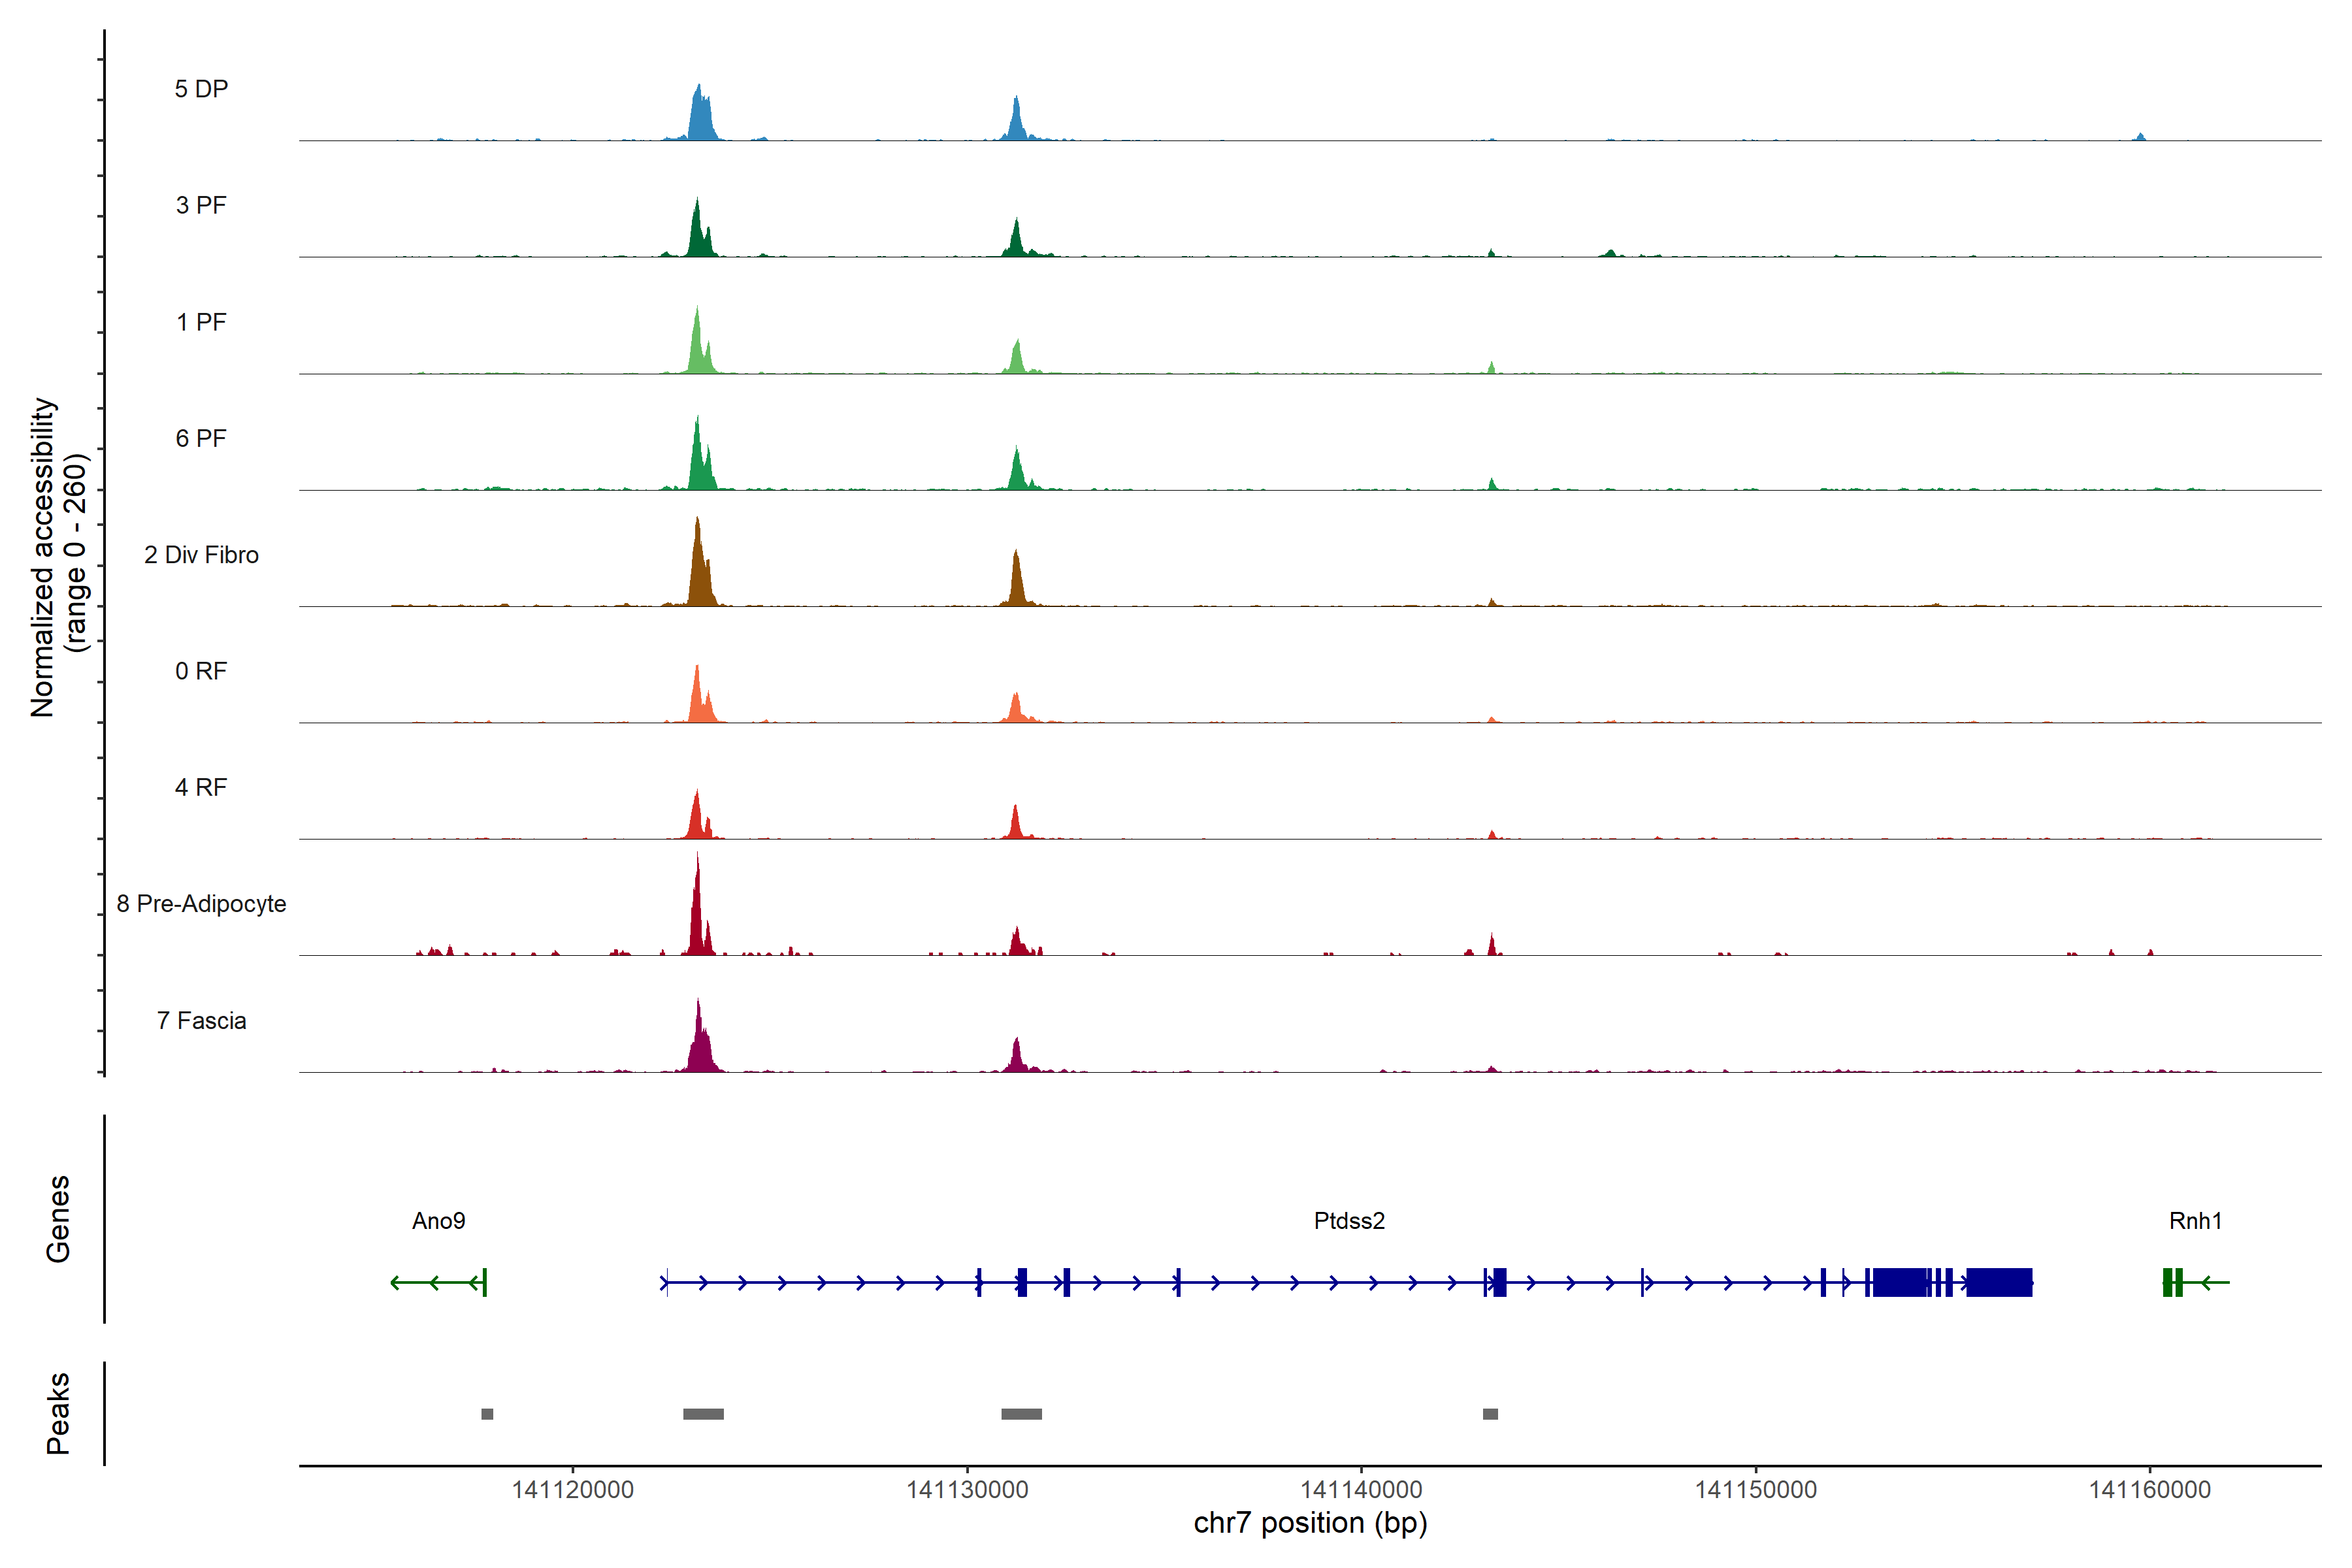Select the Rnh1 gene label

[2195, 1221]
